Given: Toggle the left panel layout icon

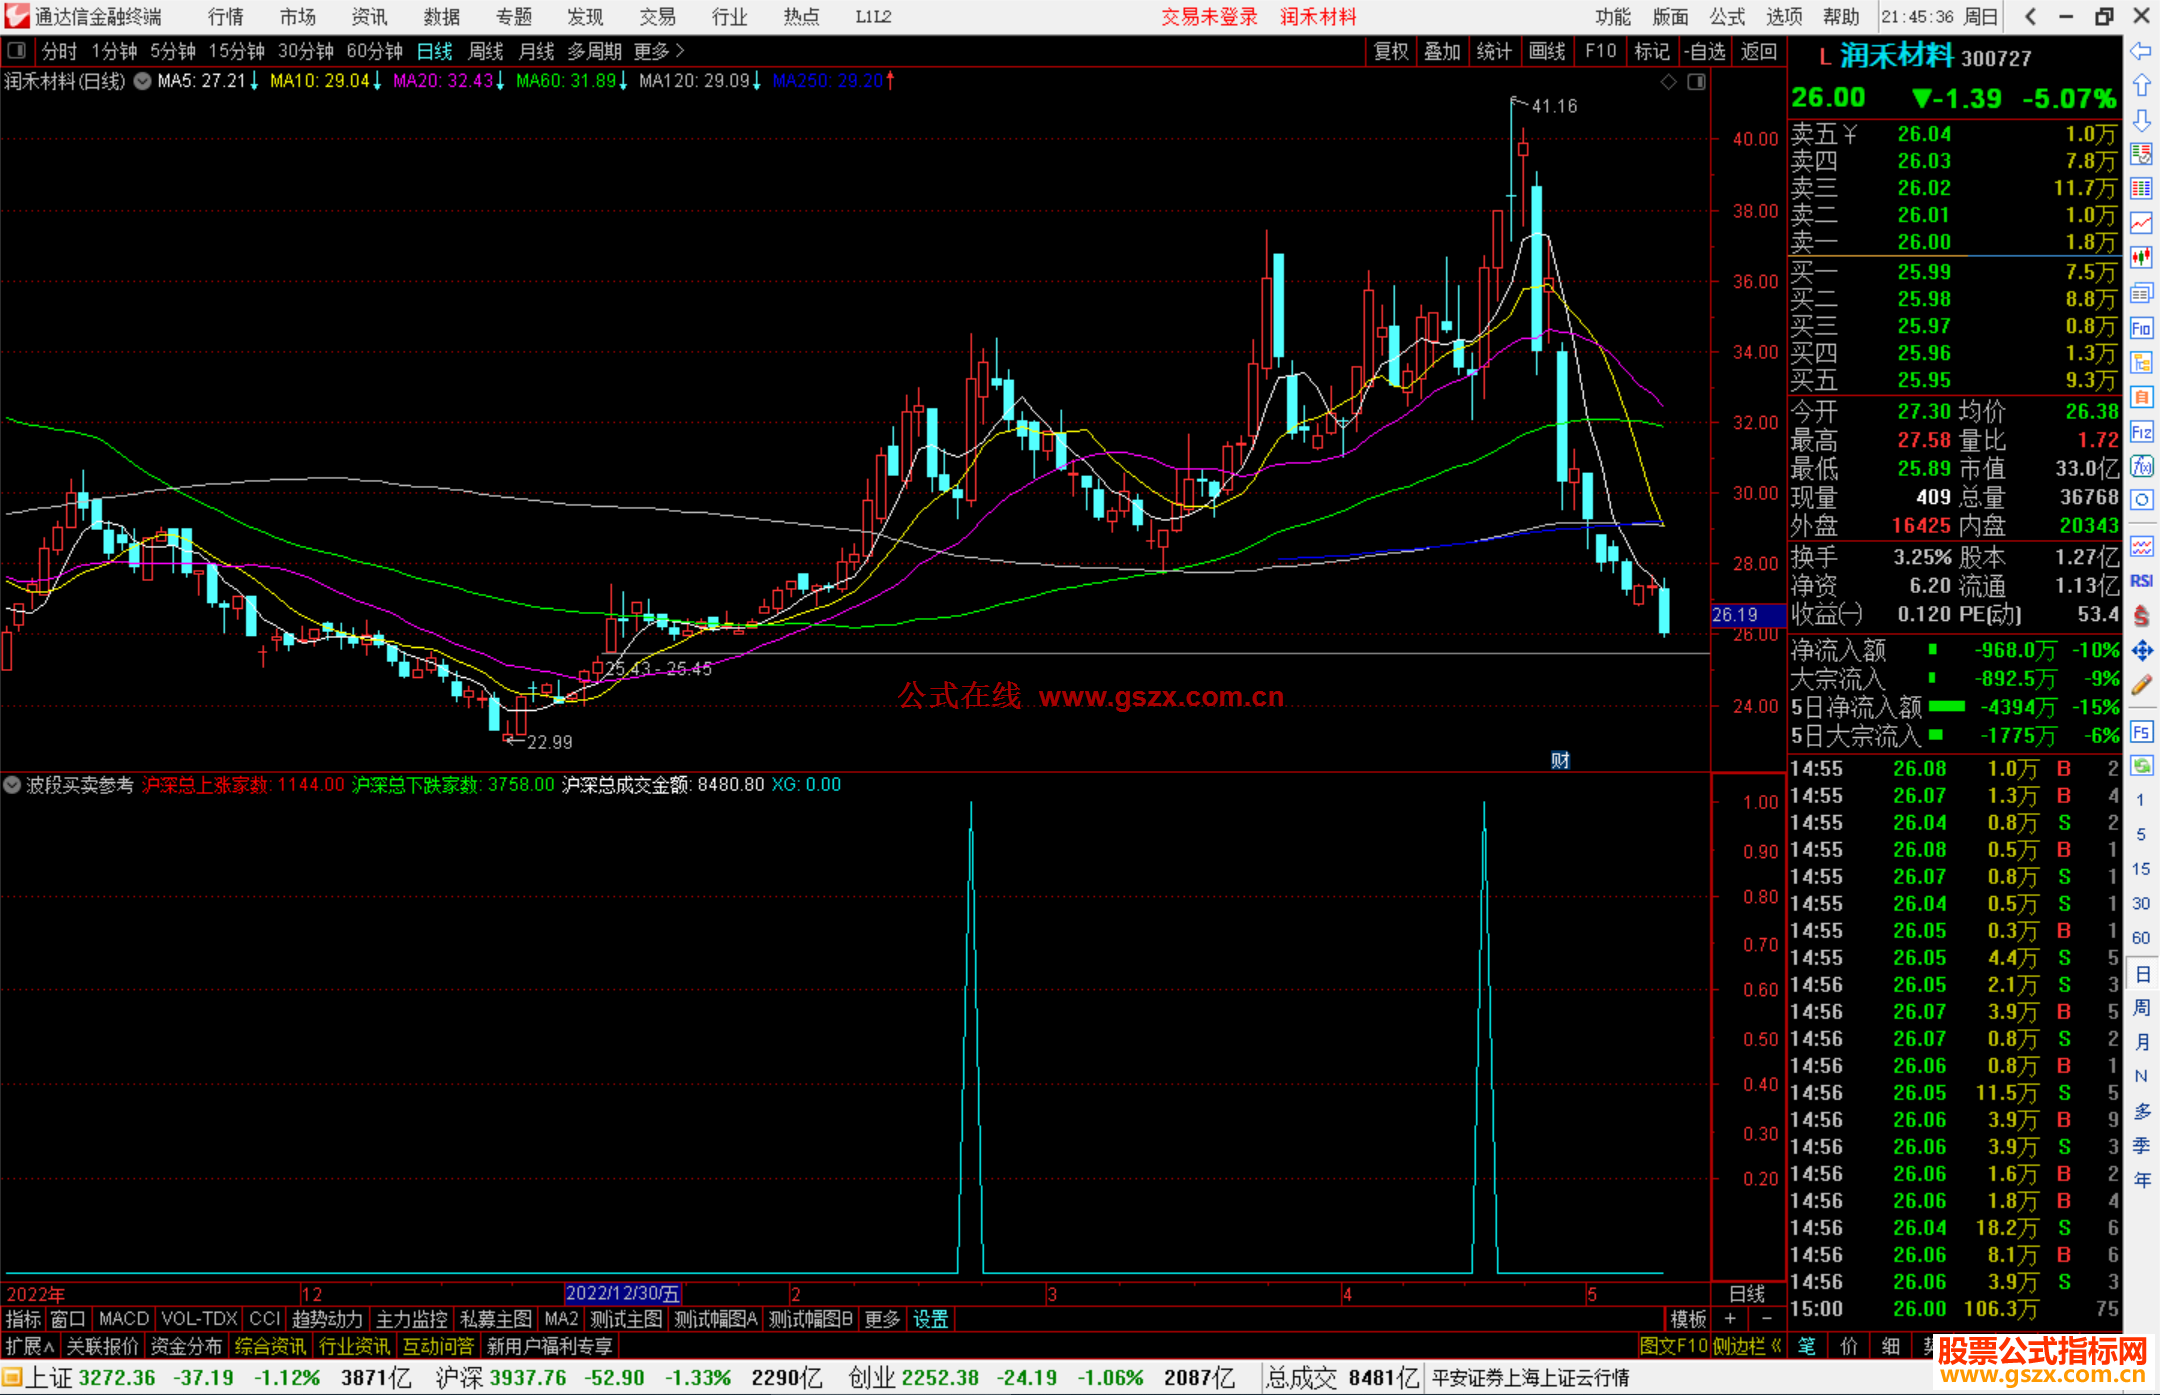Looking at the screenshot, I should [16, 50].
